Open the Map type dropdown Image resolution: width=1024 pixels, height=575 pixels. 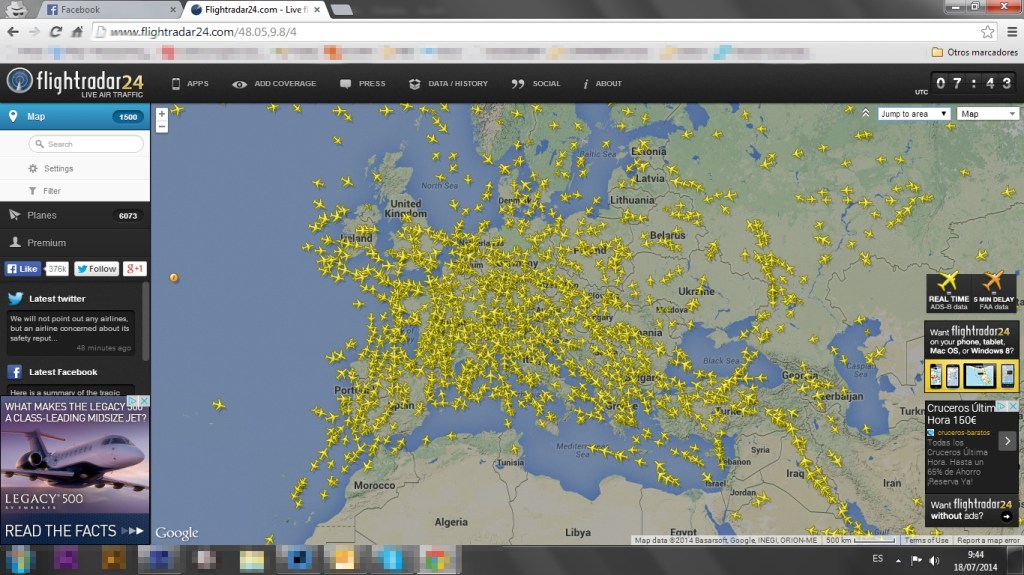[987, 114]
